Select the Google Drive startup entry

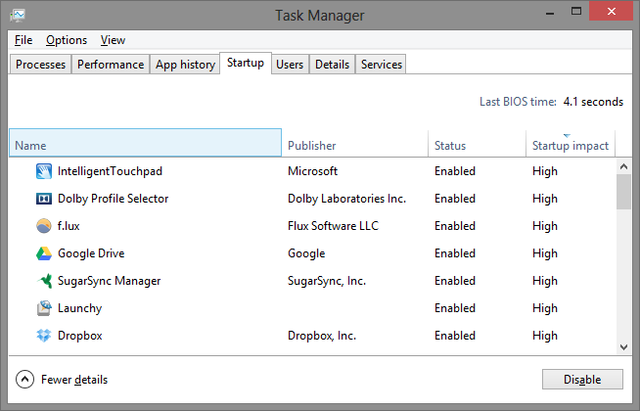tap(91, 253)
